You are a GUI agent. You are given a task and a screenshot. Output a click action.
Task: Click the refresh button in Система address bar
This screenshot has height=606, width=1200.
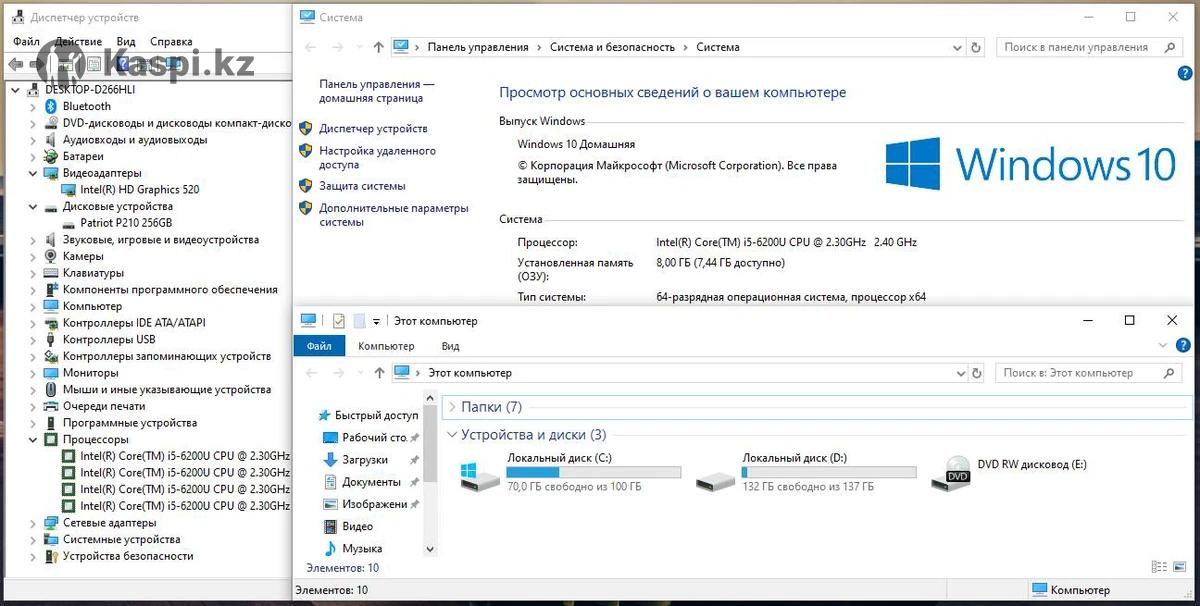coord(976,47)
